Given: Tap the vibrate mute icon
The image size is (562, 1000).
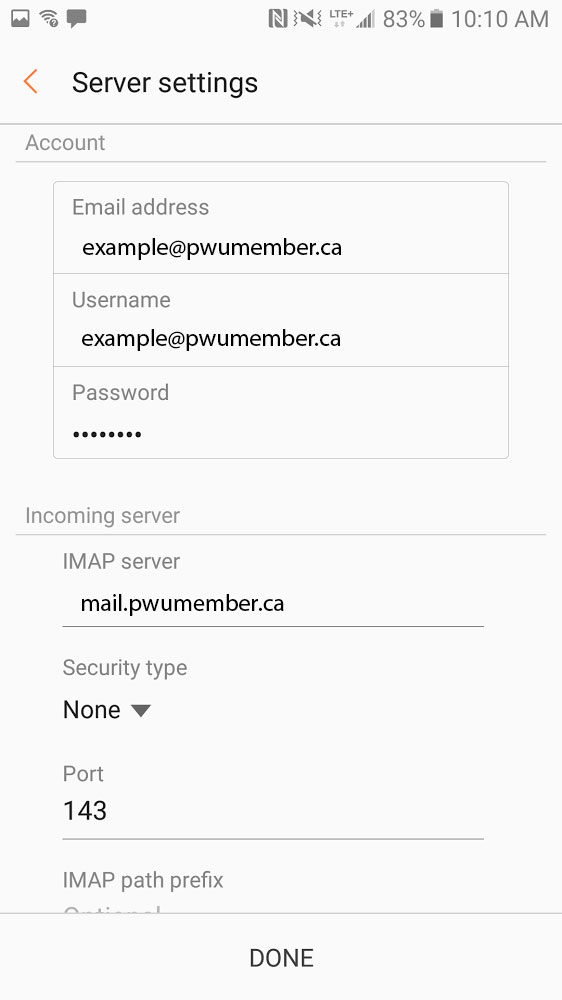Looking at the screenshot, I should tap(307, 19).
